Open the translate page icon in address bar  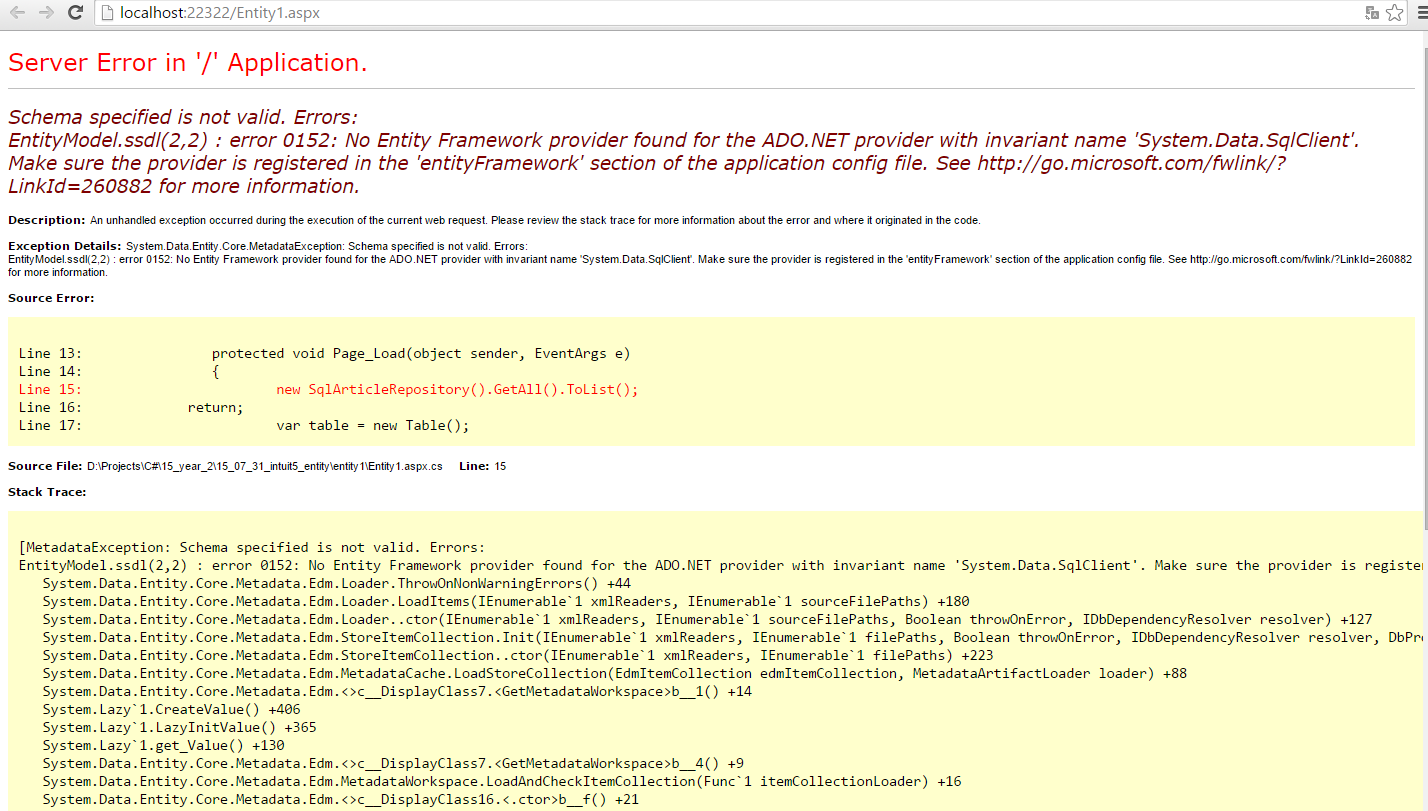pyautogui.click(x=1373, y=13)
